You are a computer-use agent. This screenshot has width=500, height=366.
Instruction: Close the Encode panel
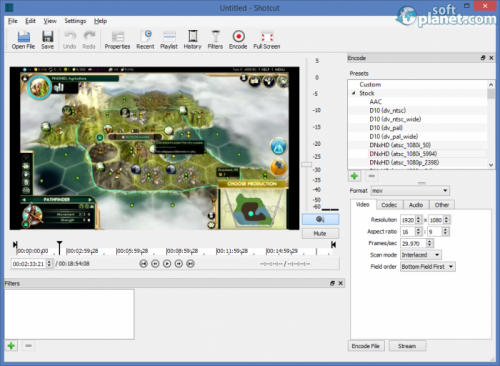(x=491, y=58)
